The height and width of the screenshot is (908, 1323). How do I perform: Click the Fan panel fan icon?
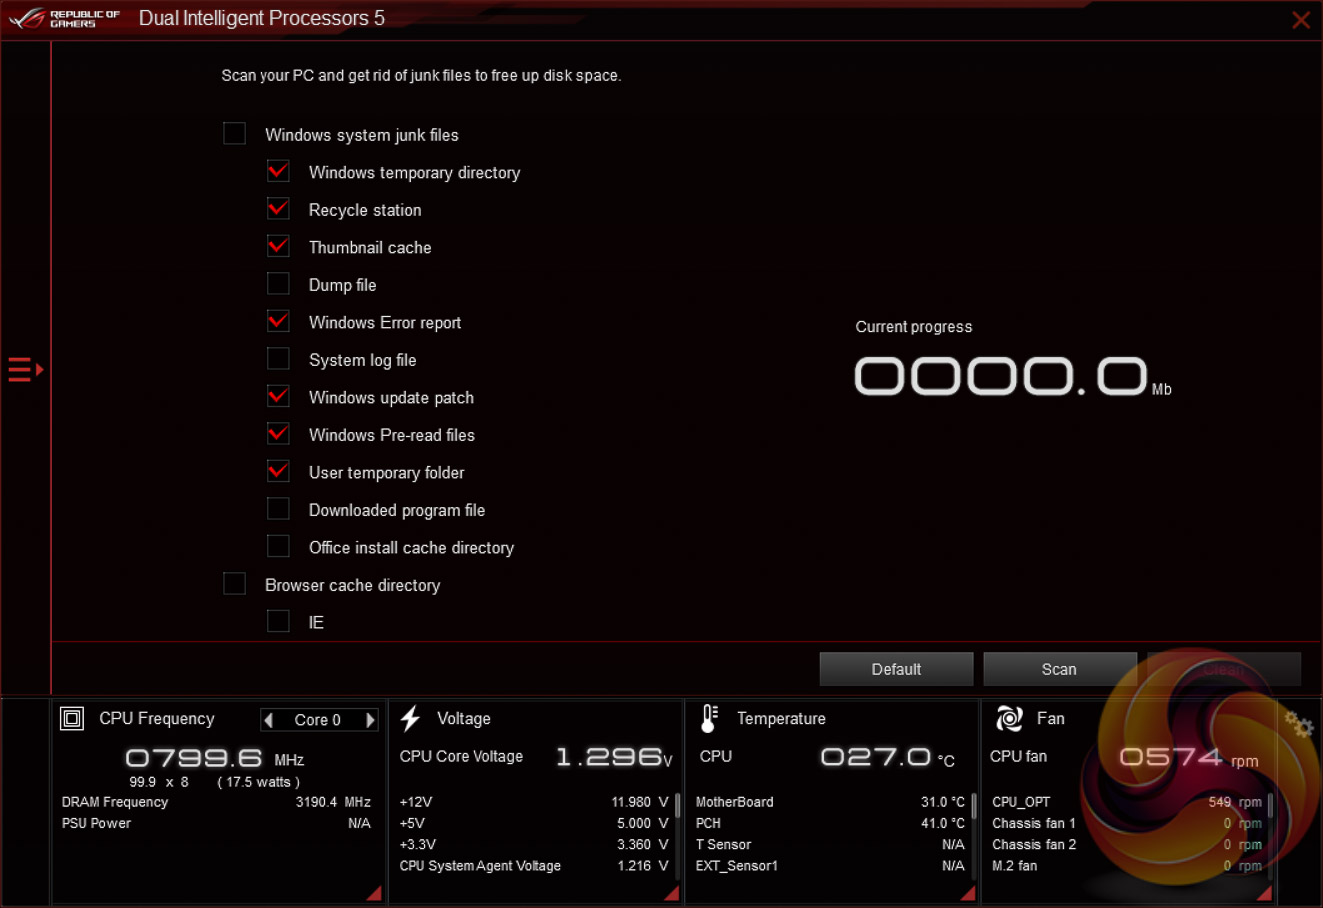tap(1009, 719)
